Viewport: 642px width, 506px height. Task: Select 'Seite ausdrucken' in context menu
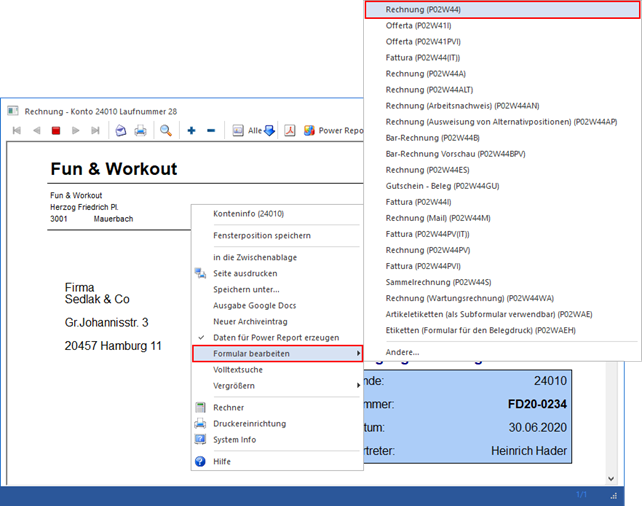[x=245, y=273]
